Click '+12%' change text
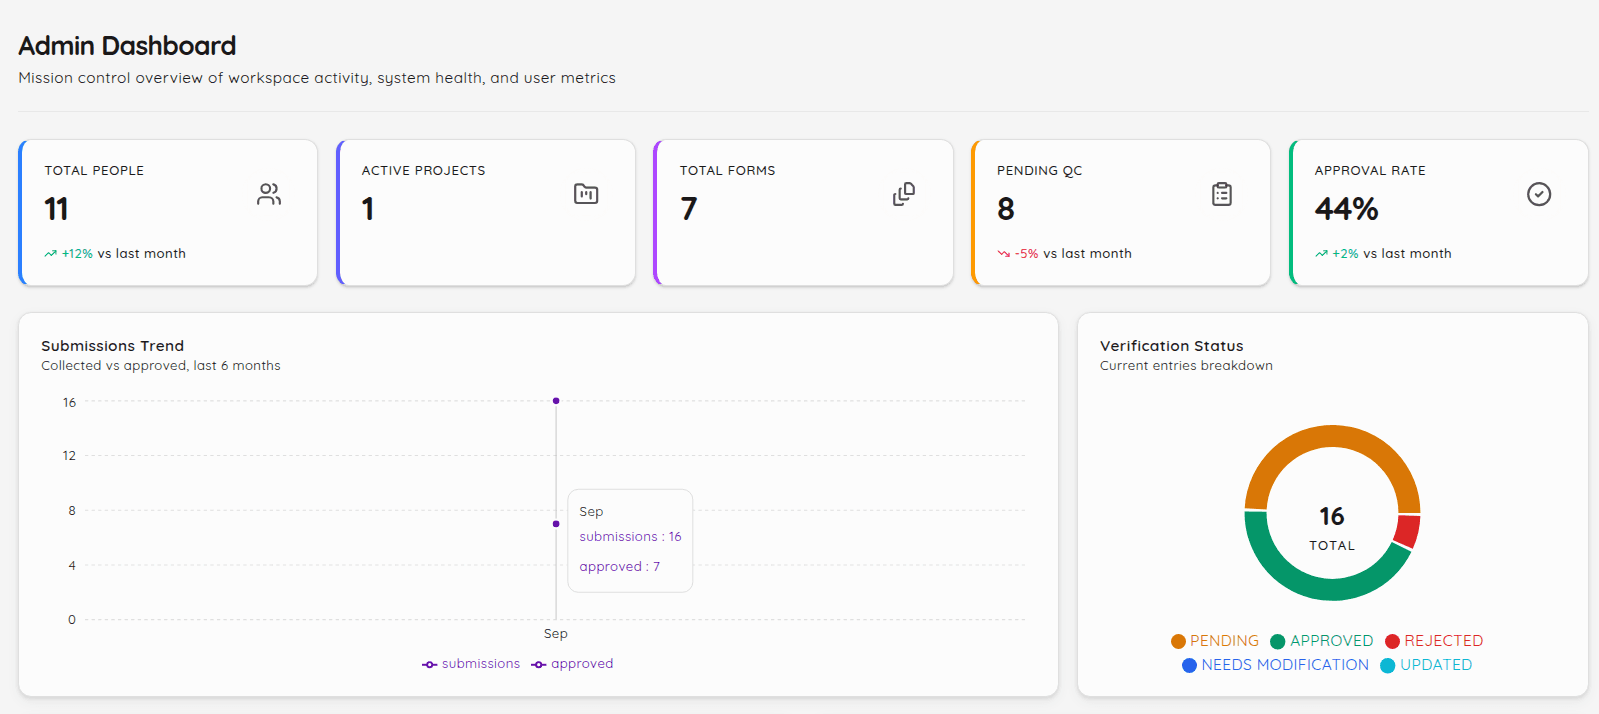Screen dimensions: 1599x714 click(x=77, y=254)
